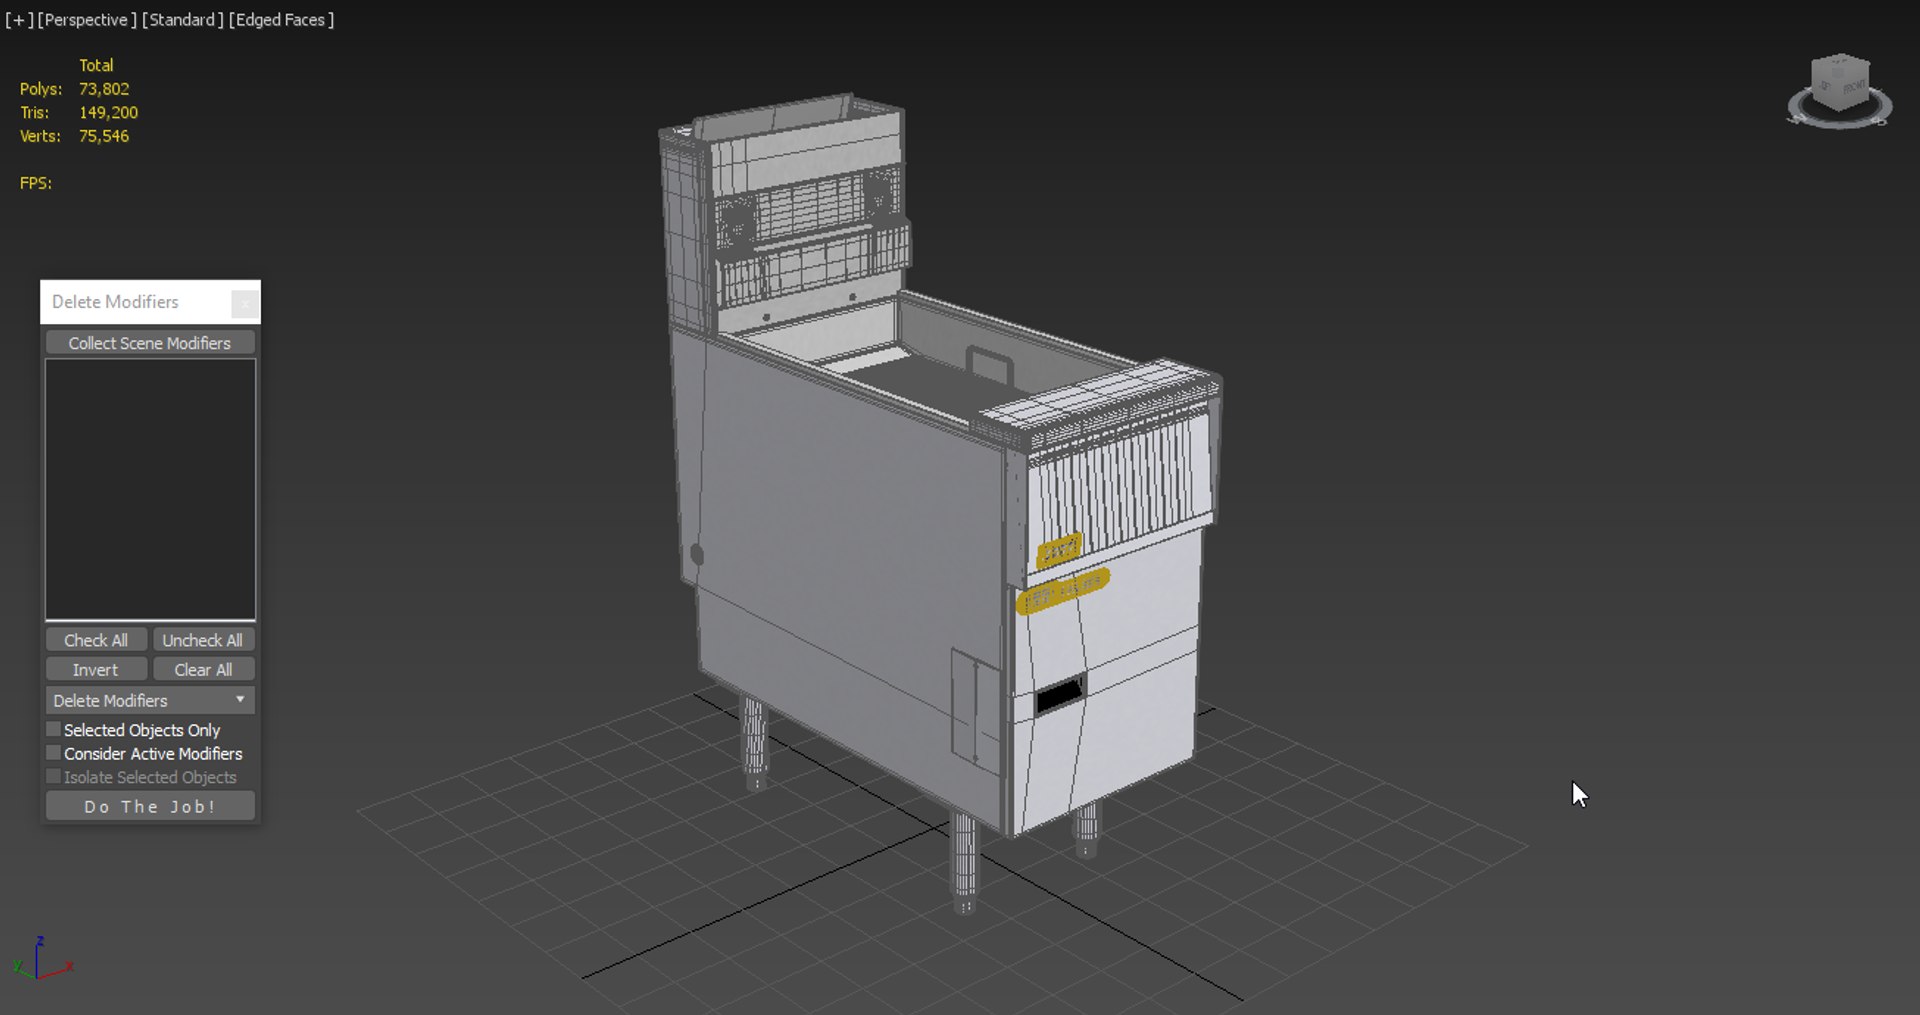Open the Edged Faces viewport menu
1920x1015 pixels.
point(281,20)
